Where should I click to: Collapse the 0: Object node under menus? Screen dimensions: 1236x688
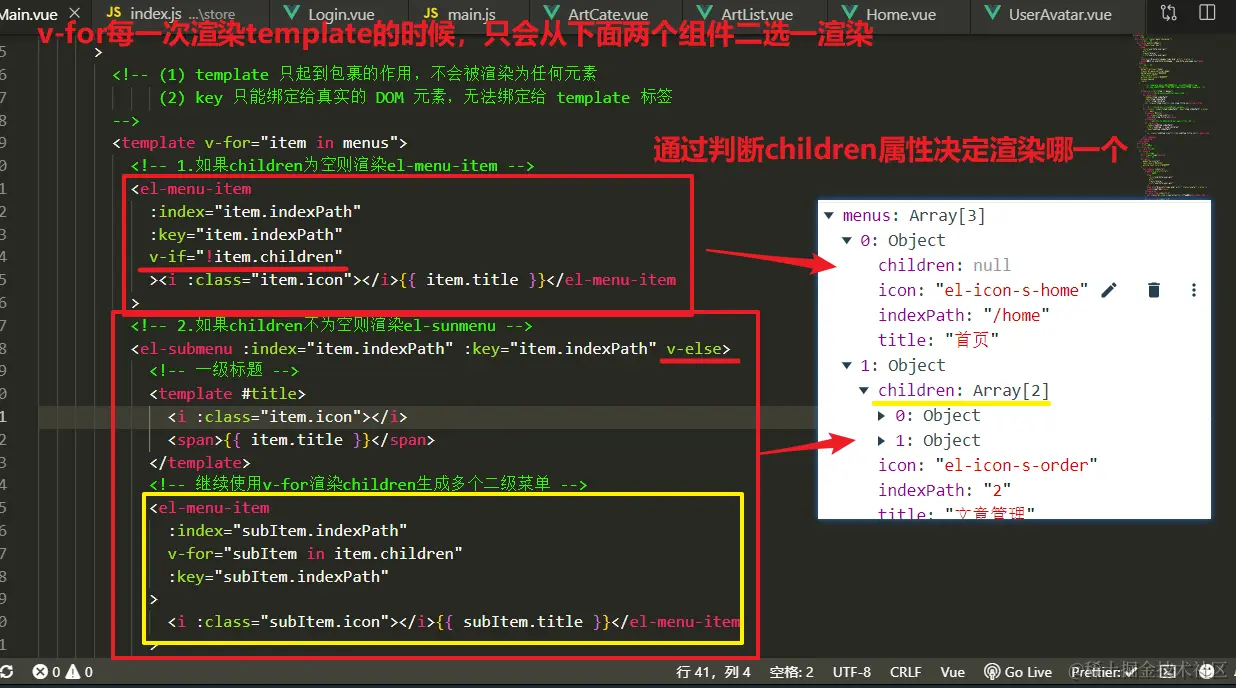coord(847,240)
